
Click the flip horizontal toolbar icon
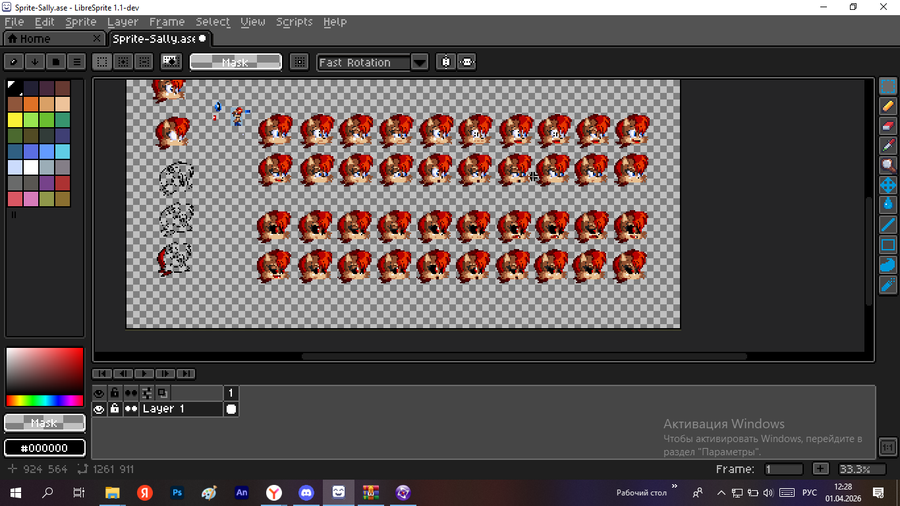tap(467, 62)
